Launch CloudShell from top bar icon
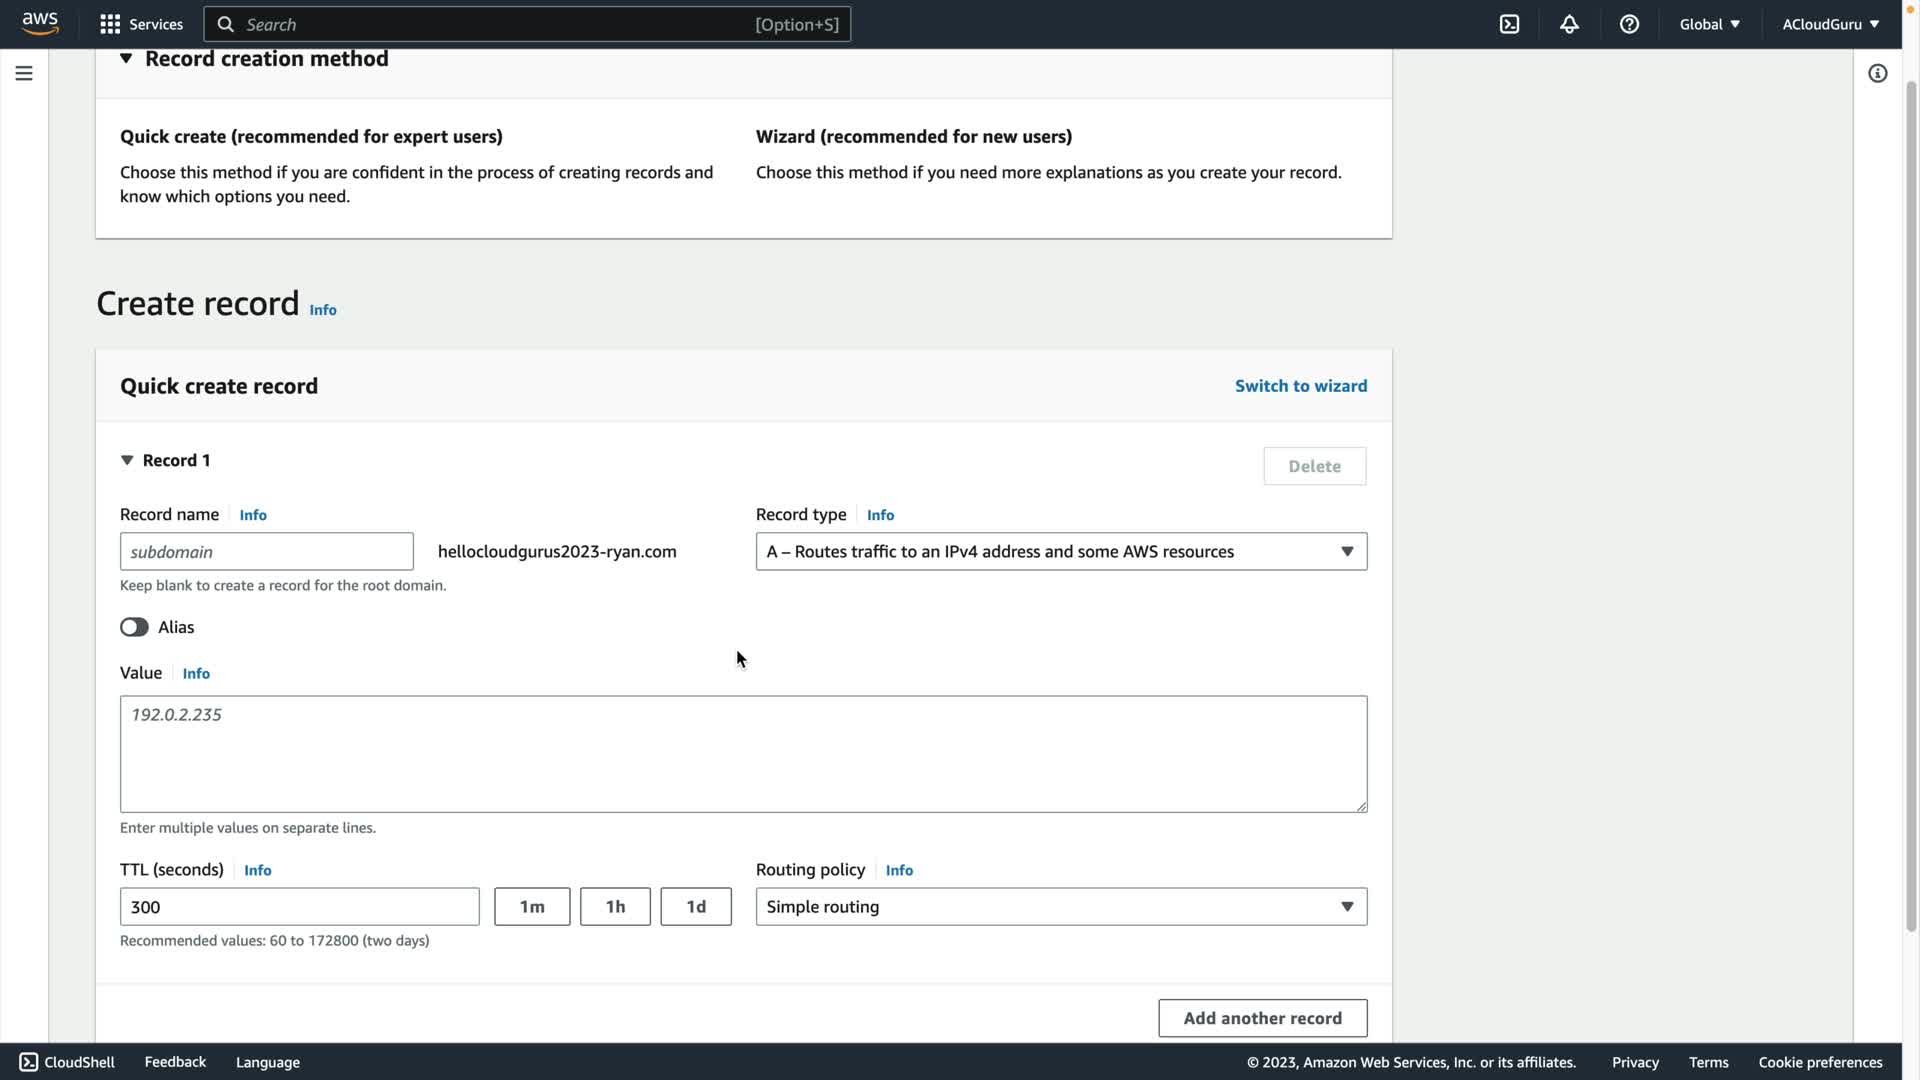This screenshot has height=1080, width=1920. pos(1509,24)
